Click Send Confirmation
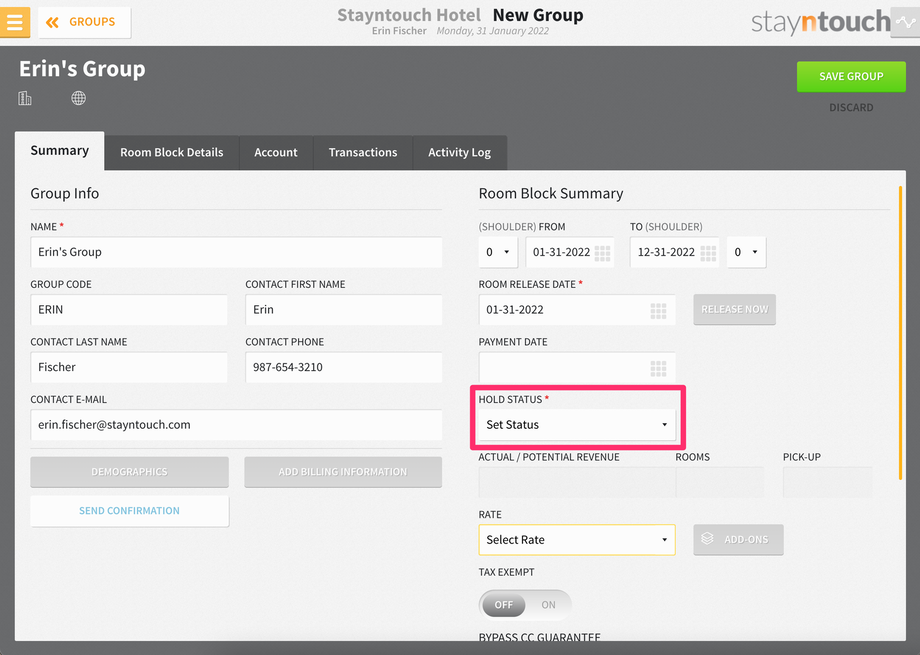The width and height of the screenshot is (920, 655). point(129,511)
